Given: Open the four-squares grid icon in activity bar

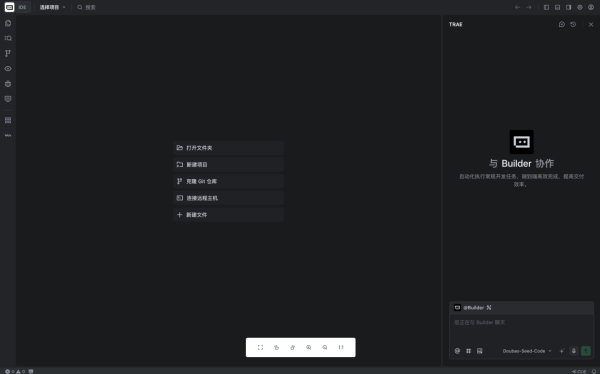Looking at the screenshot, I should [8, 120].
